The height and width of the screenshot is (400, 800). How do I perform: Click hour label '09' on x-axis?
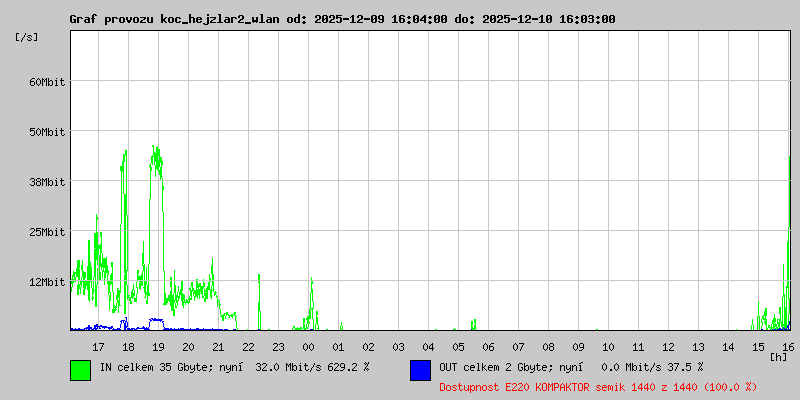point(579,347)
